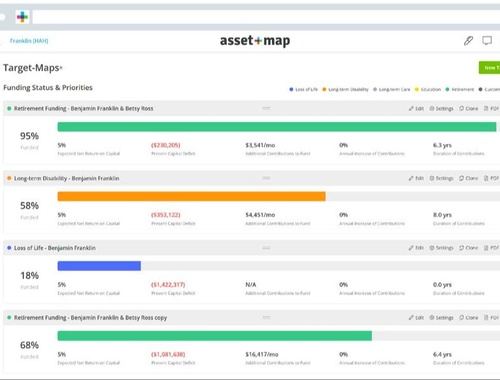
Task: Click the ($230,205) capital deficit value
Action: pyautogui.click(x=166, y=145)
